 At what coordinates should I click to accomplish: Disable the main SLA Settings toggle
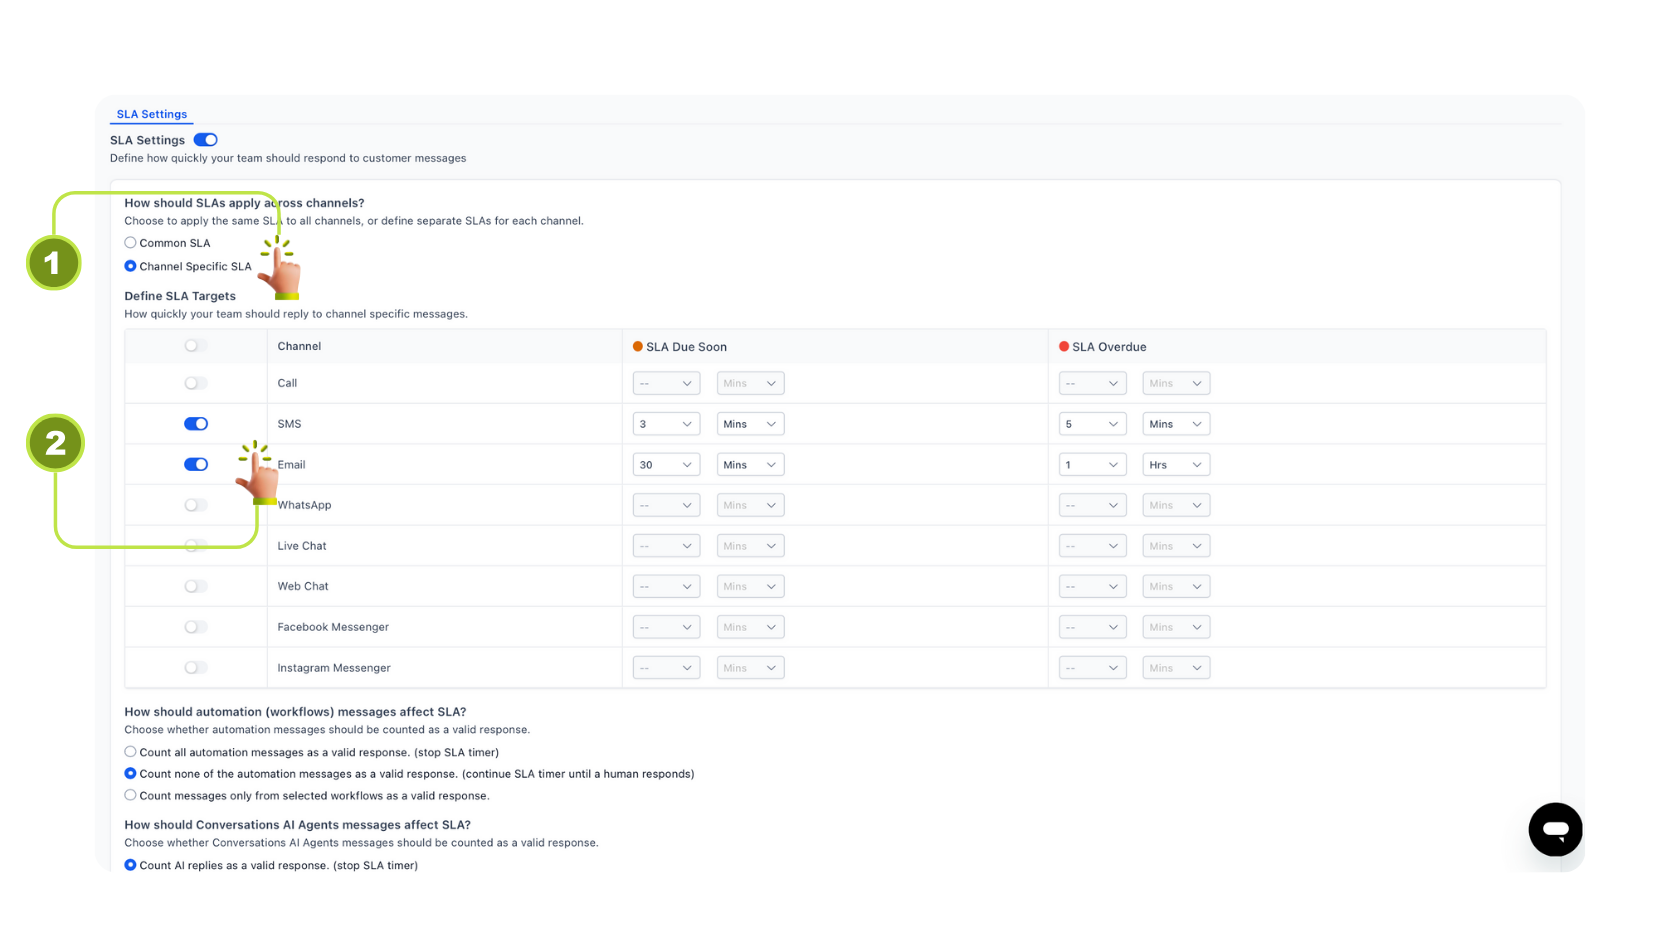pos(205,140)
